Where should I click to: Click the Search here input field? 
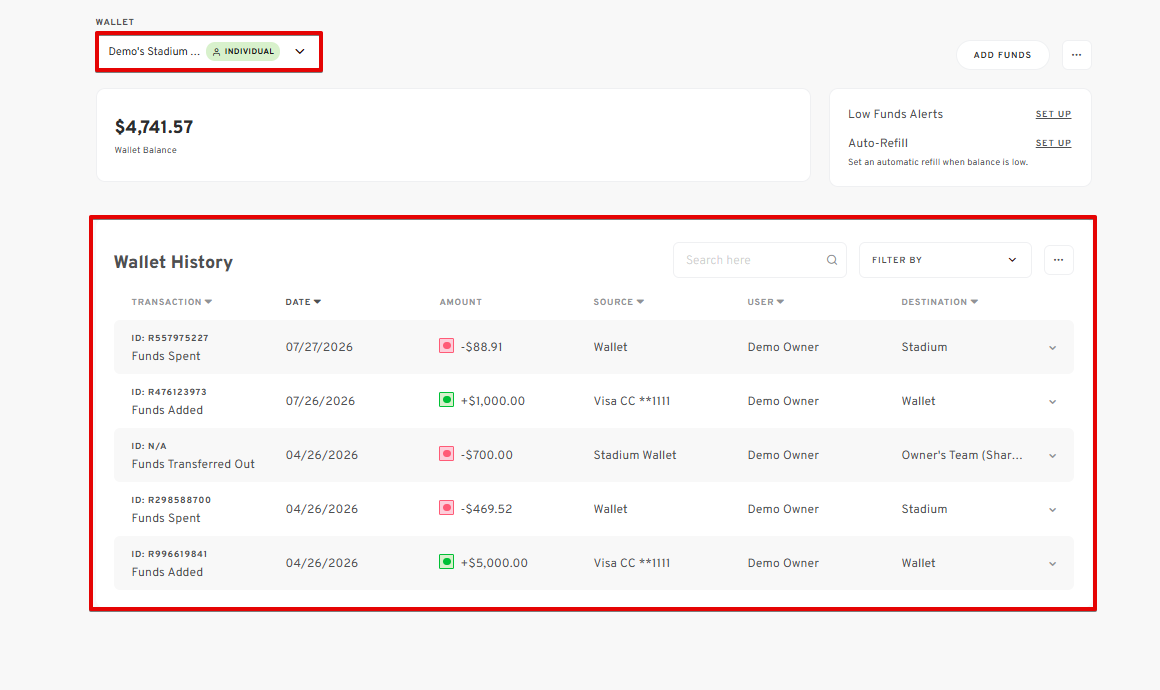(760, 260)
